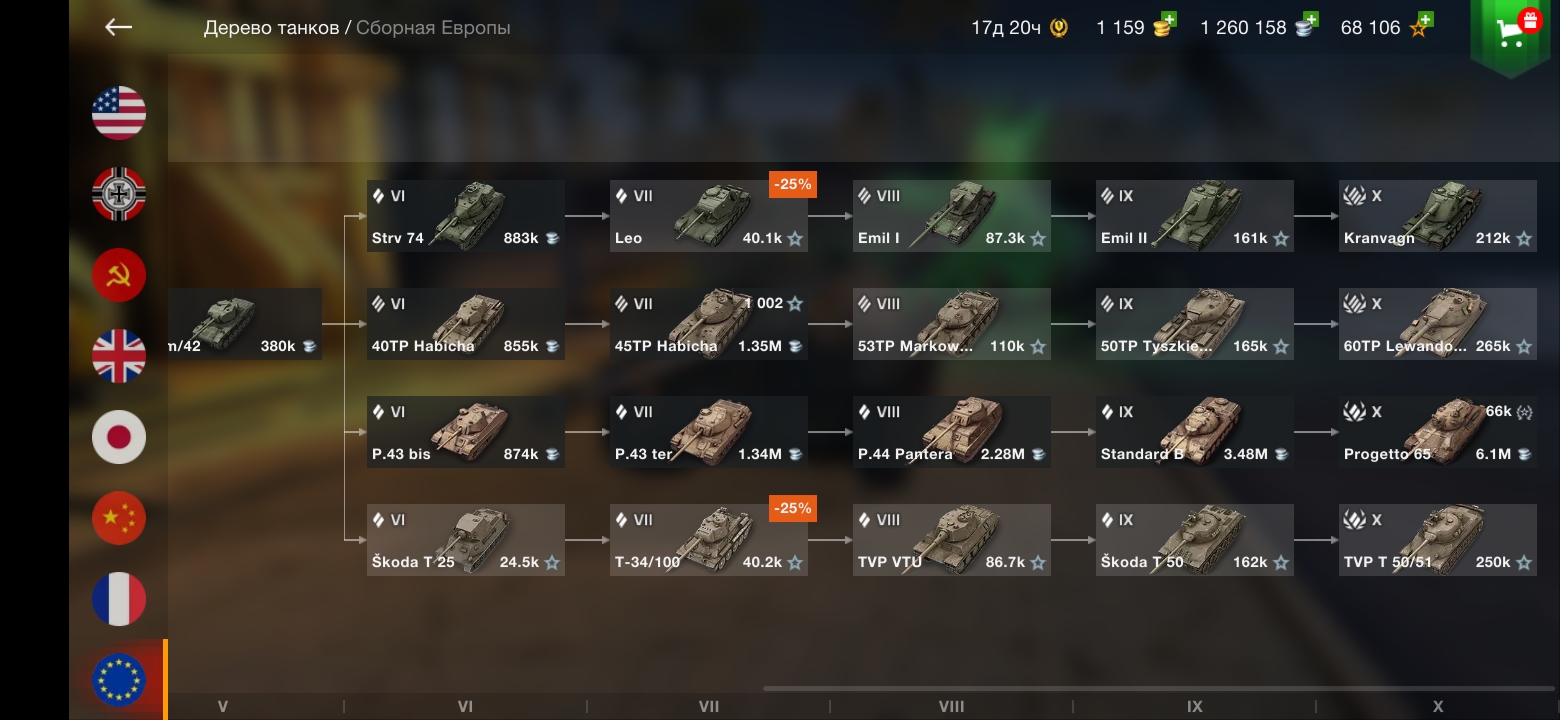Select the Germany cross nation icon

(119, 194)
